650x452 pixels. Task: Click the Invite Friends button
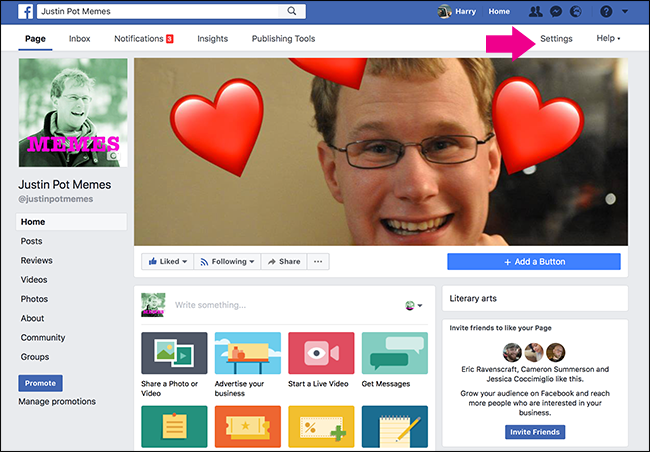535,432
